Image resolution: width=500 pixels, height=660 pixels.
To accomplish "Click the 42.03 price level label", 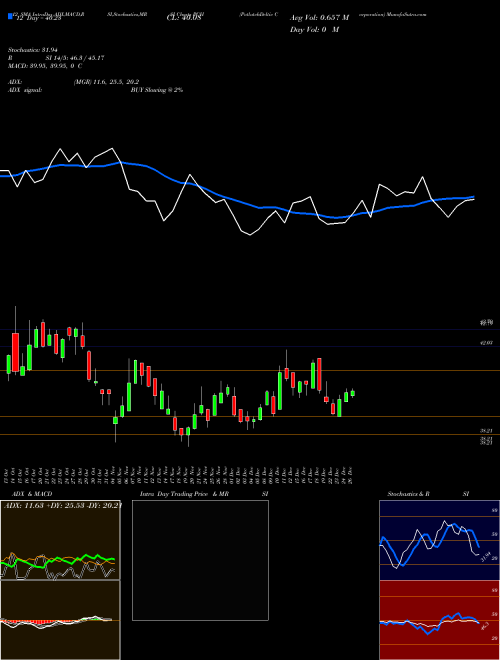I will pos(487,343).
